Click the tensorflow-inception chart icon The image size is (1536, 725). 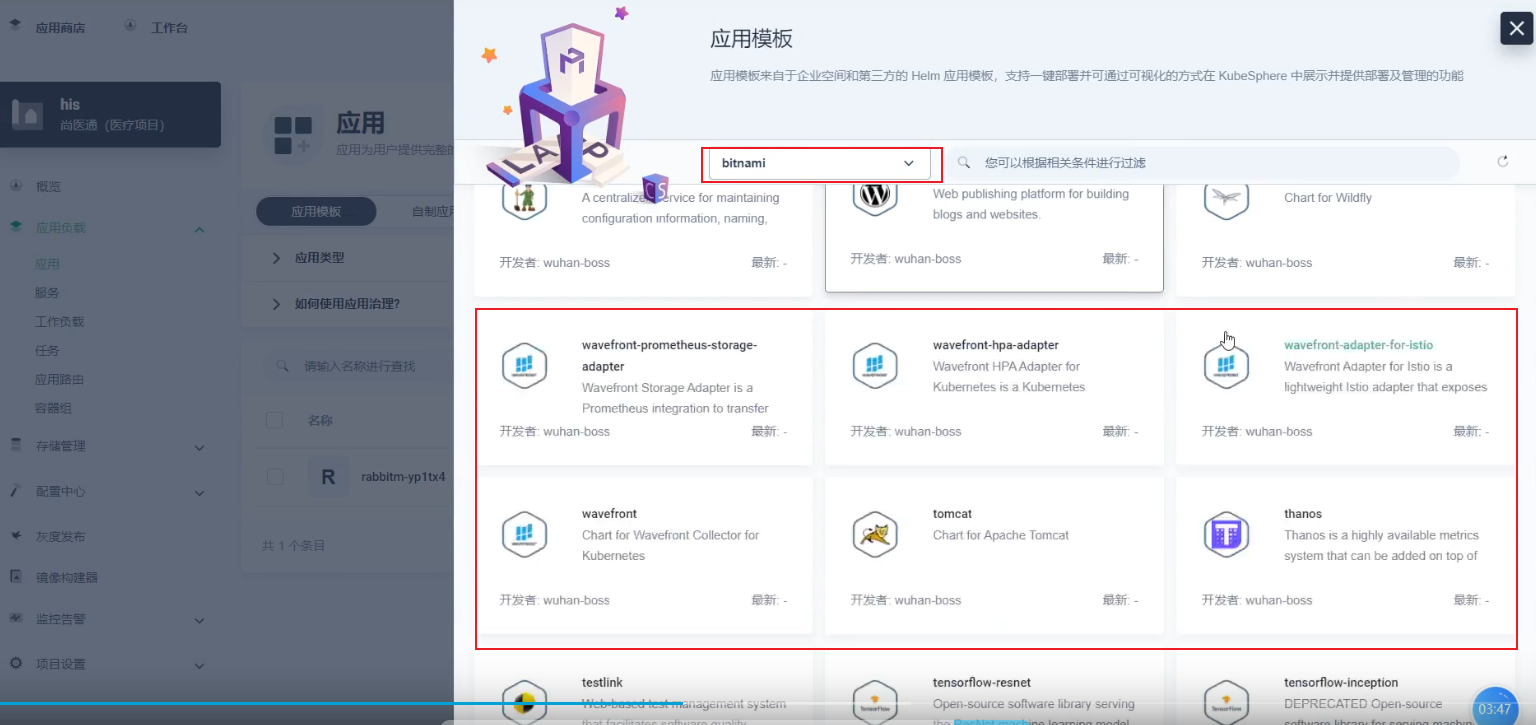(1226, 702)
